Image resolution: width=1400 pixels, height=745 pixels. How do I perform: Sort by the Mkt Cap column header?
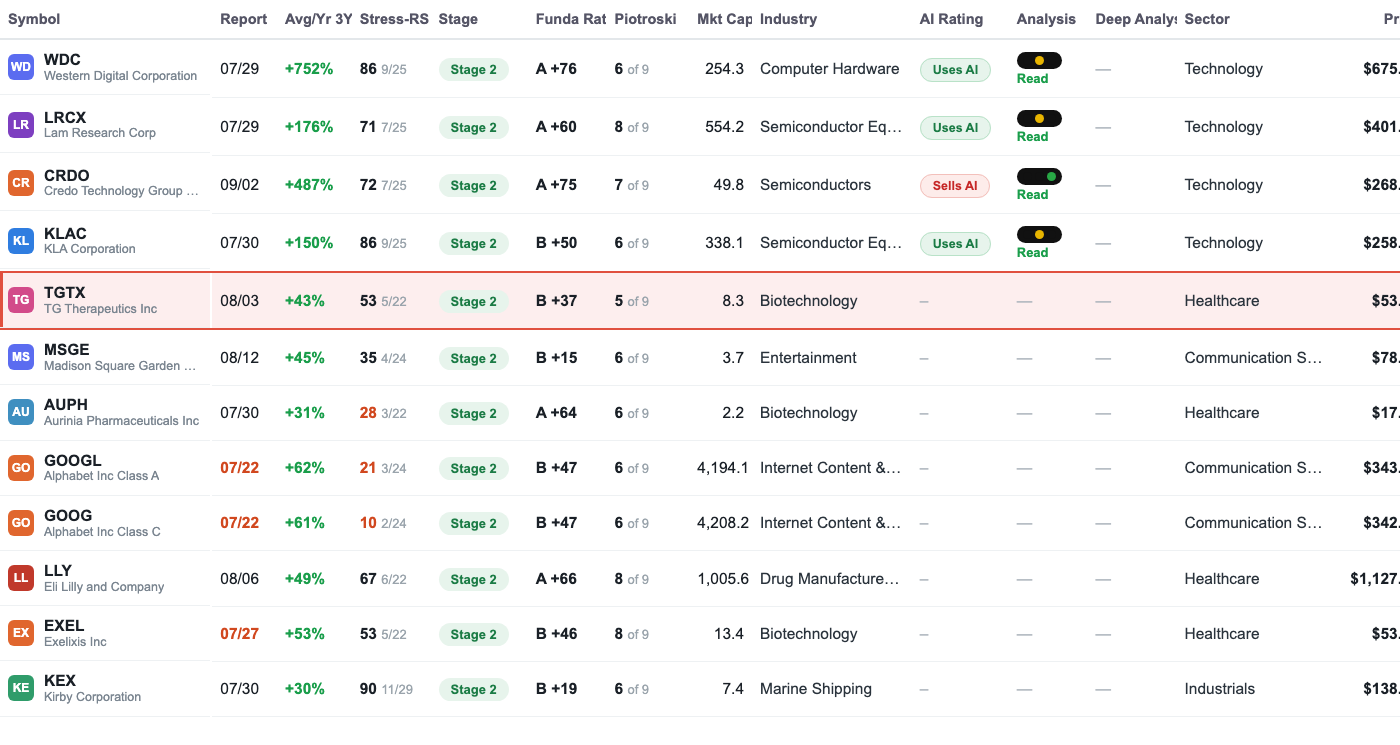point(724,19)
